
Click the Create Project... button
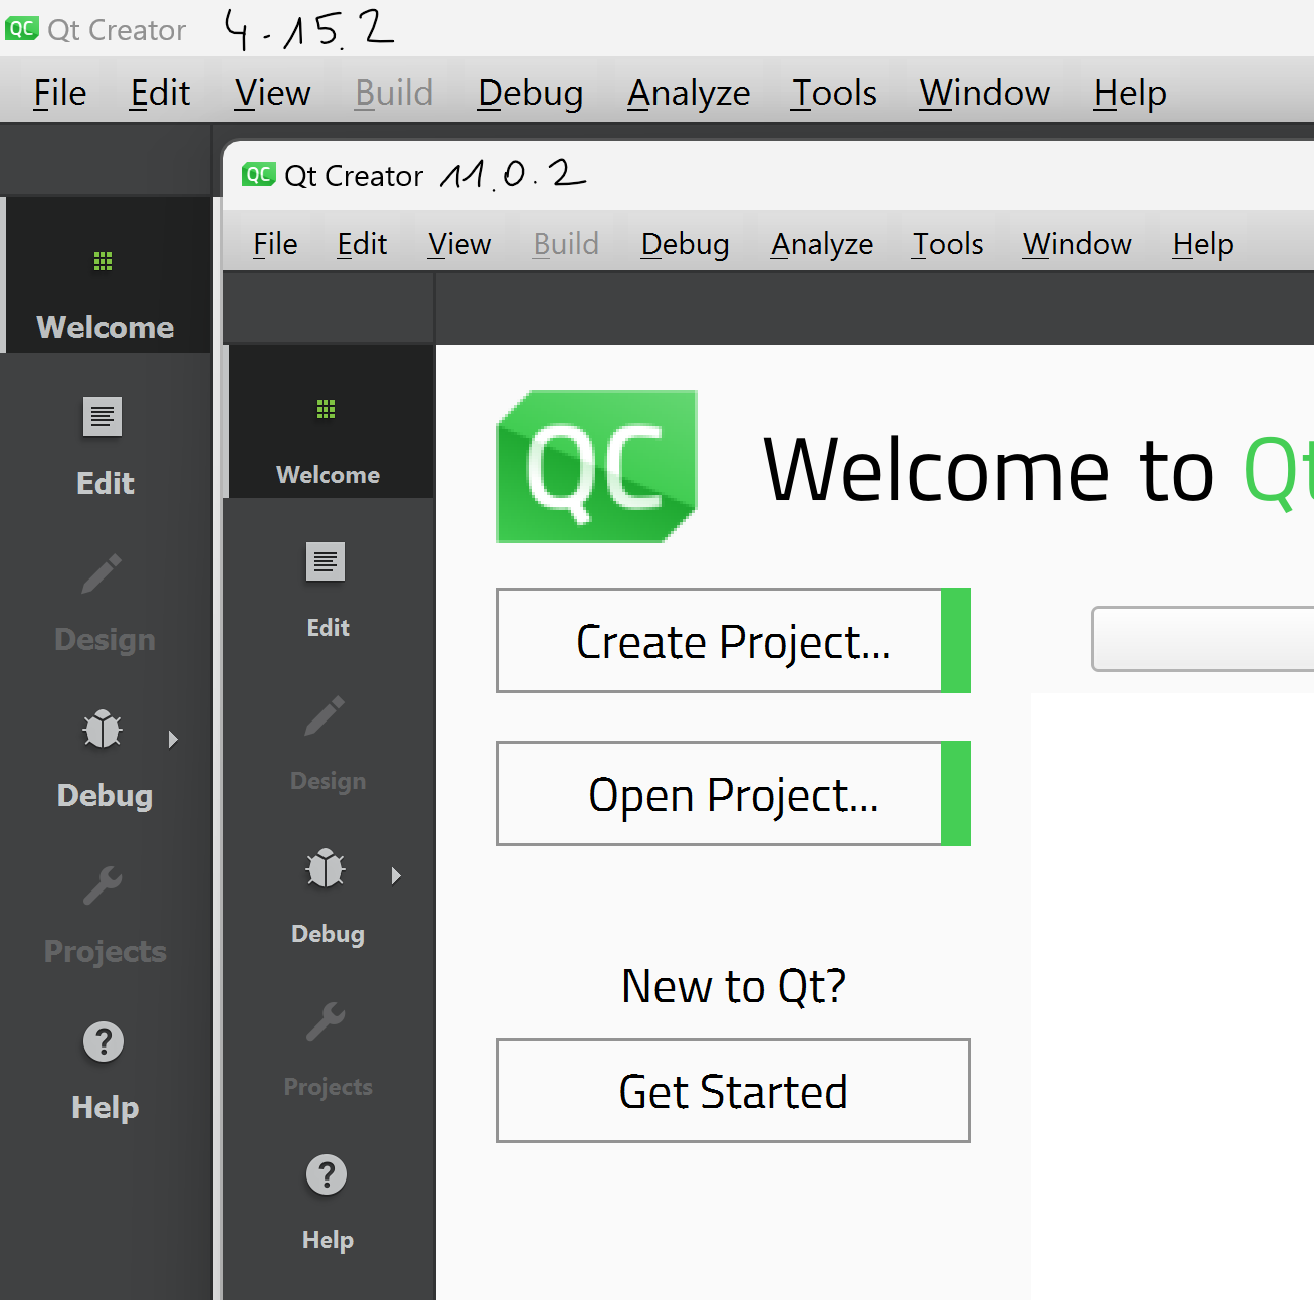[x=733, y=641]
